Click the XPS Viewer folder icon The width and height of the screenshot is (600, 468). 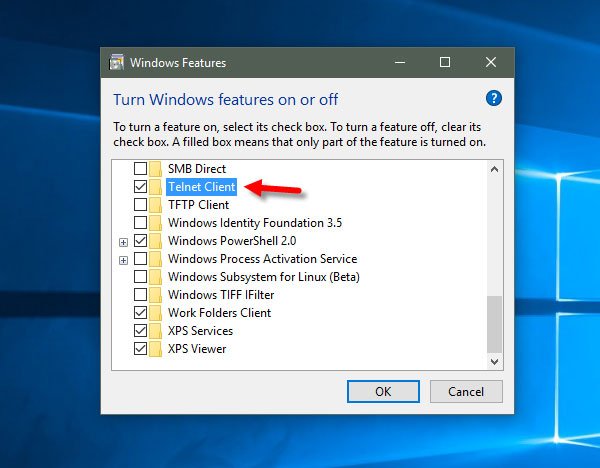pos(155,349)
